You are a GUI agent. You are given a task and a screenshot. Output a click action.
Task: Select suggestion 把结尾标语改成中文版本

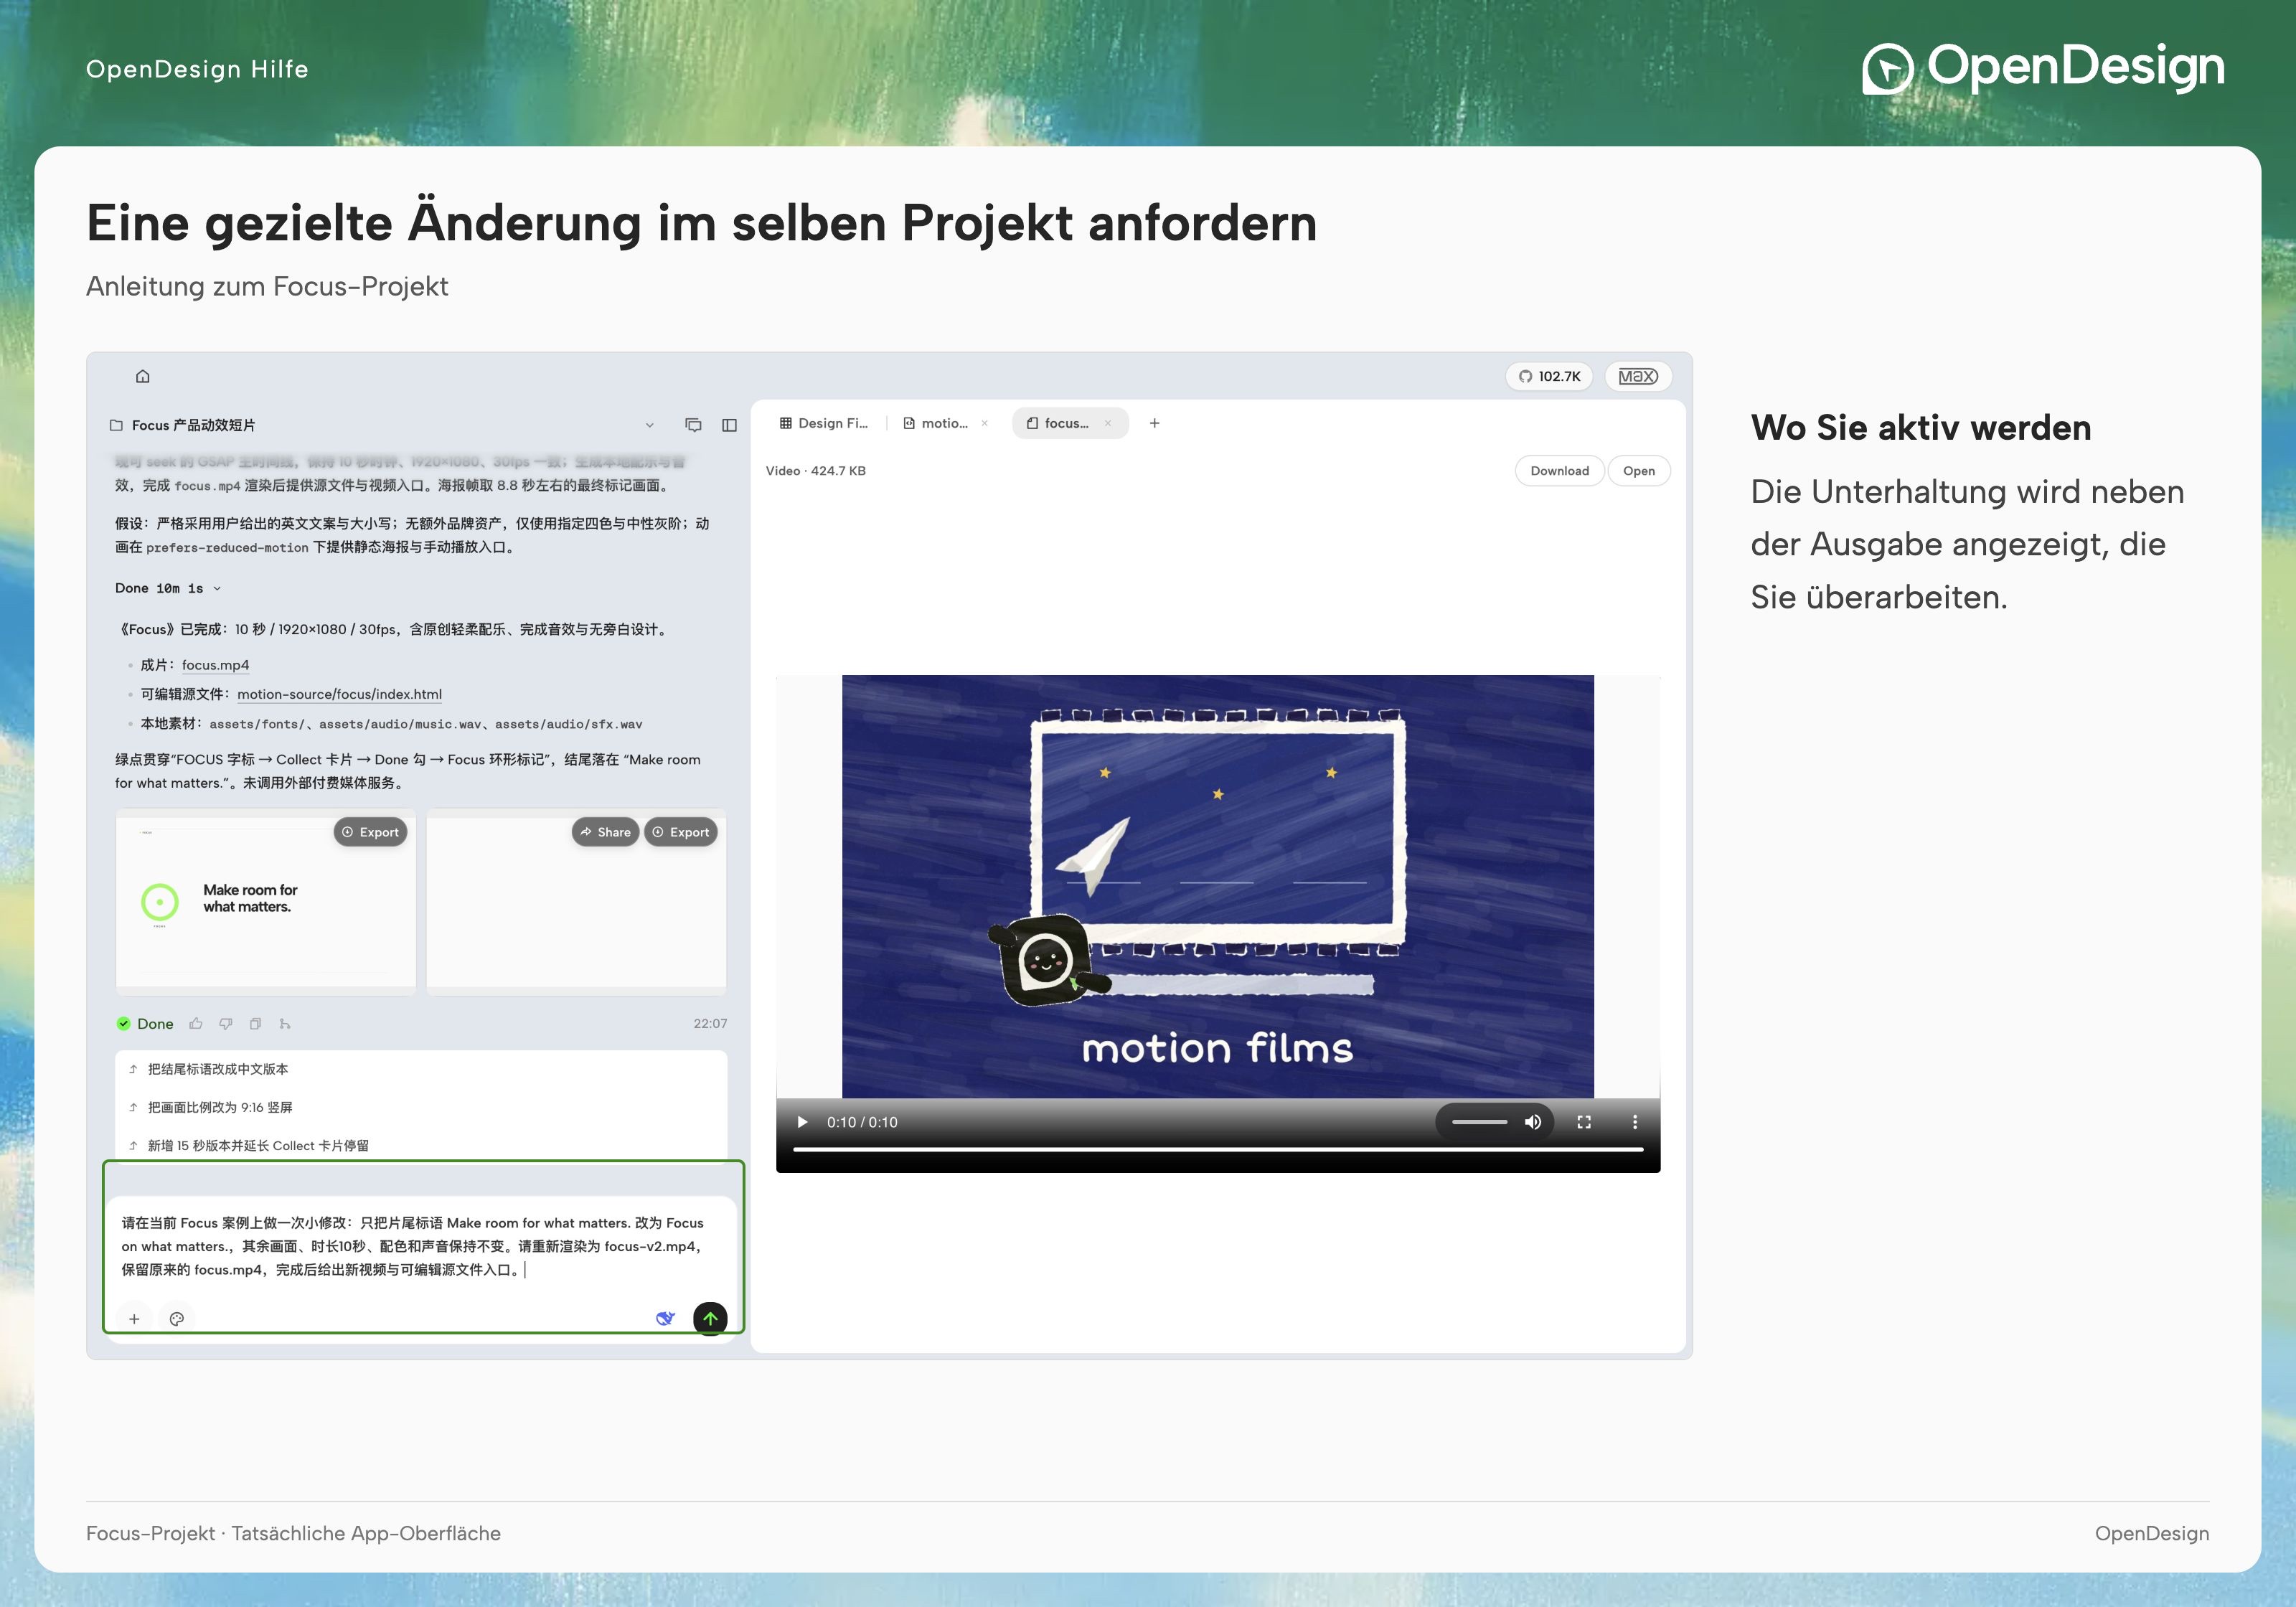click(420, 1069)
